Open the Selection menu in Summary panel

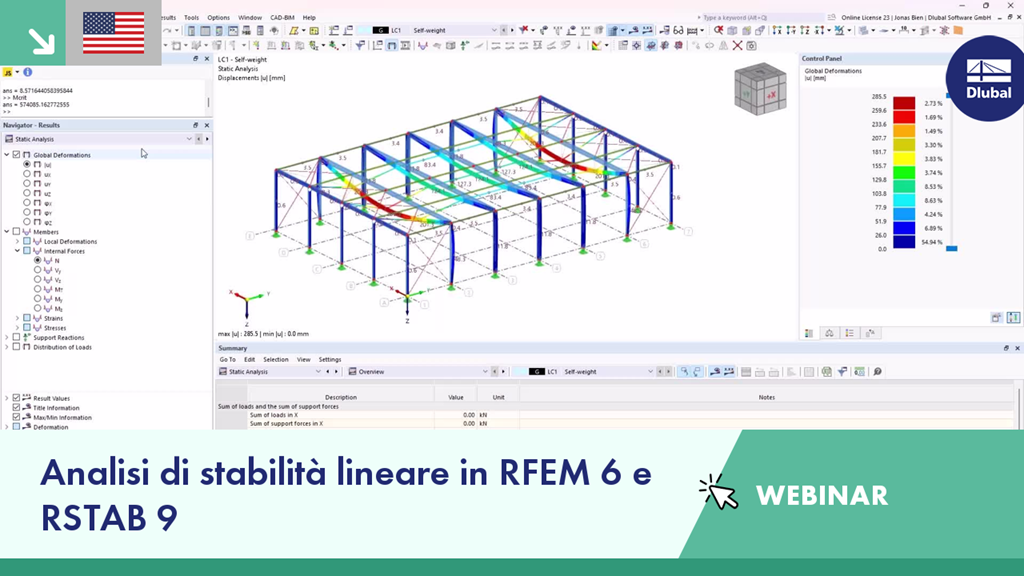(x=276, y=360)
